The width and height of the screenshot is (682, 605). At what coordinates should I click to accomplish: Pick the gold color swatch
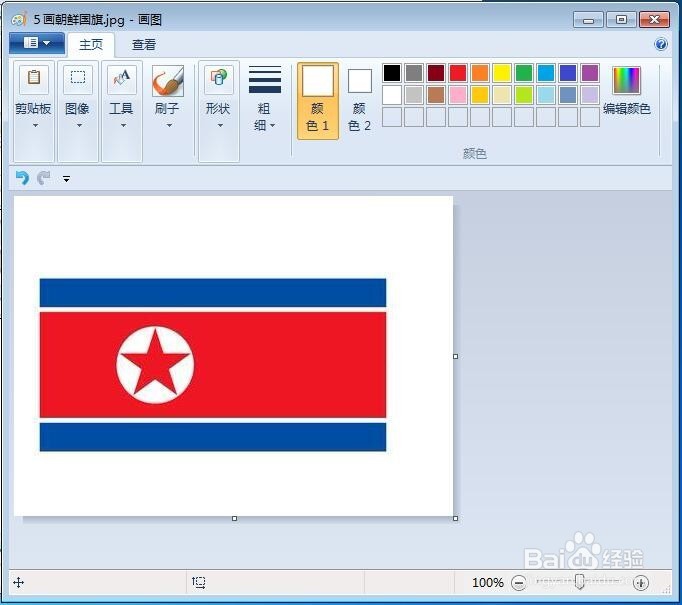pos(480,95)
